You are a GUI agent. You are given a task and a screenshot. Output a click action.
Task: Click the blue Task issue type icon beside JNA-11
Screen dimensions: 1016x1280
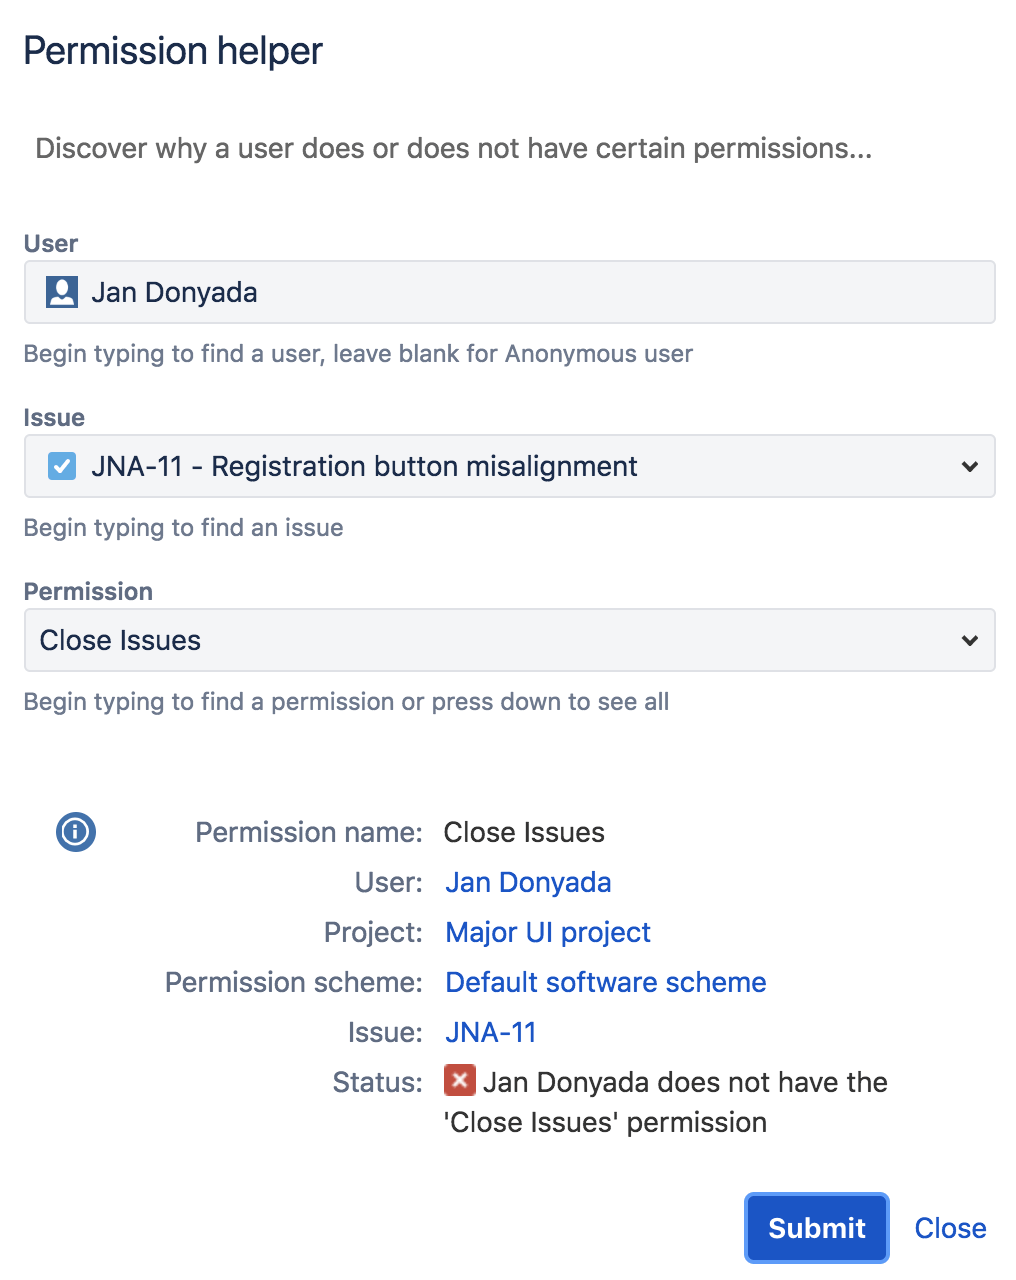[61, 466]
